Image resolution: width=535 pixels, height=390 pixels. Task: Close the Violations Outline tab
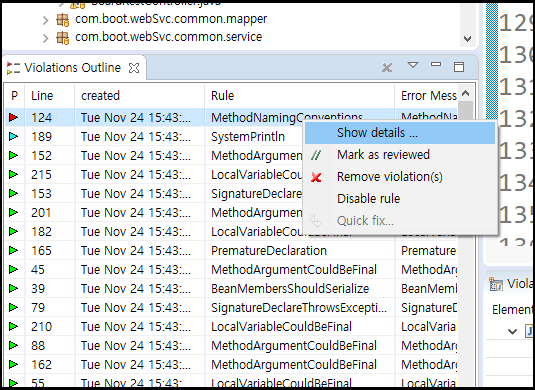pos(134,68)
